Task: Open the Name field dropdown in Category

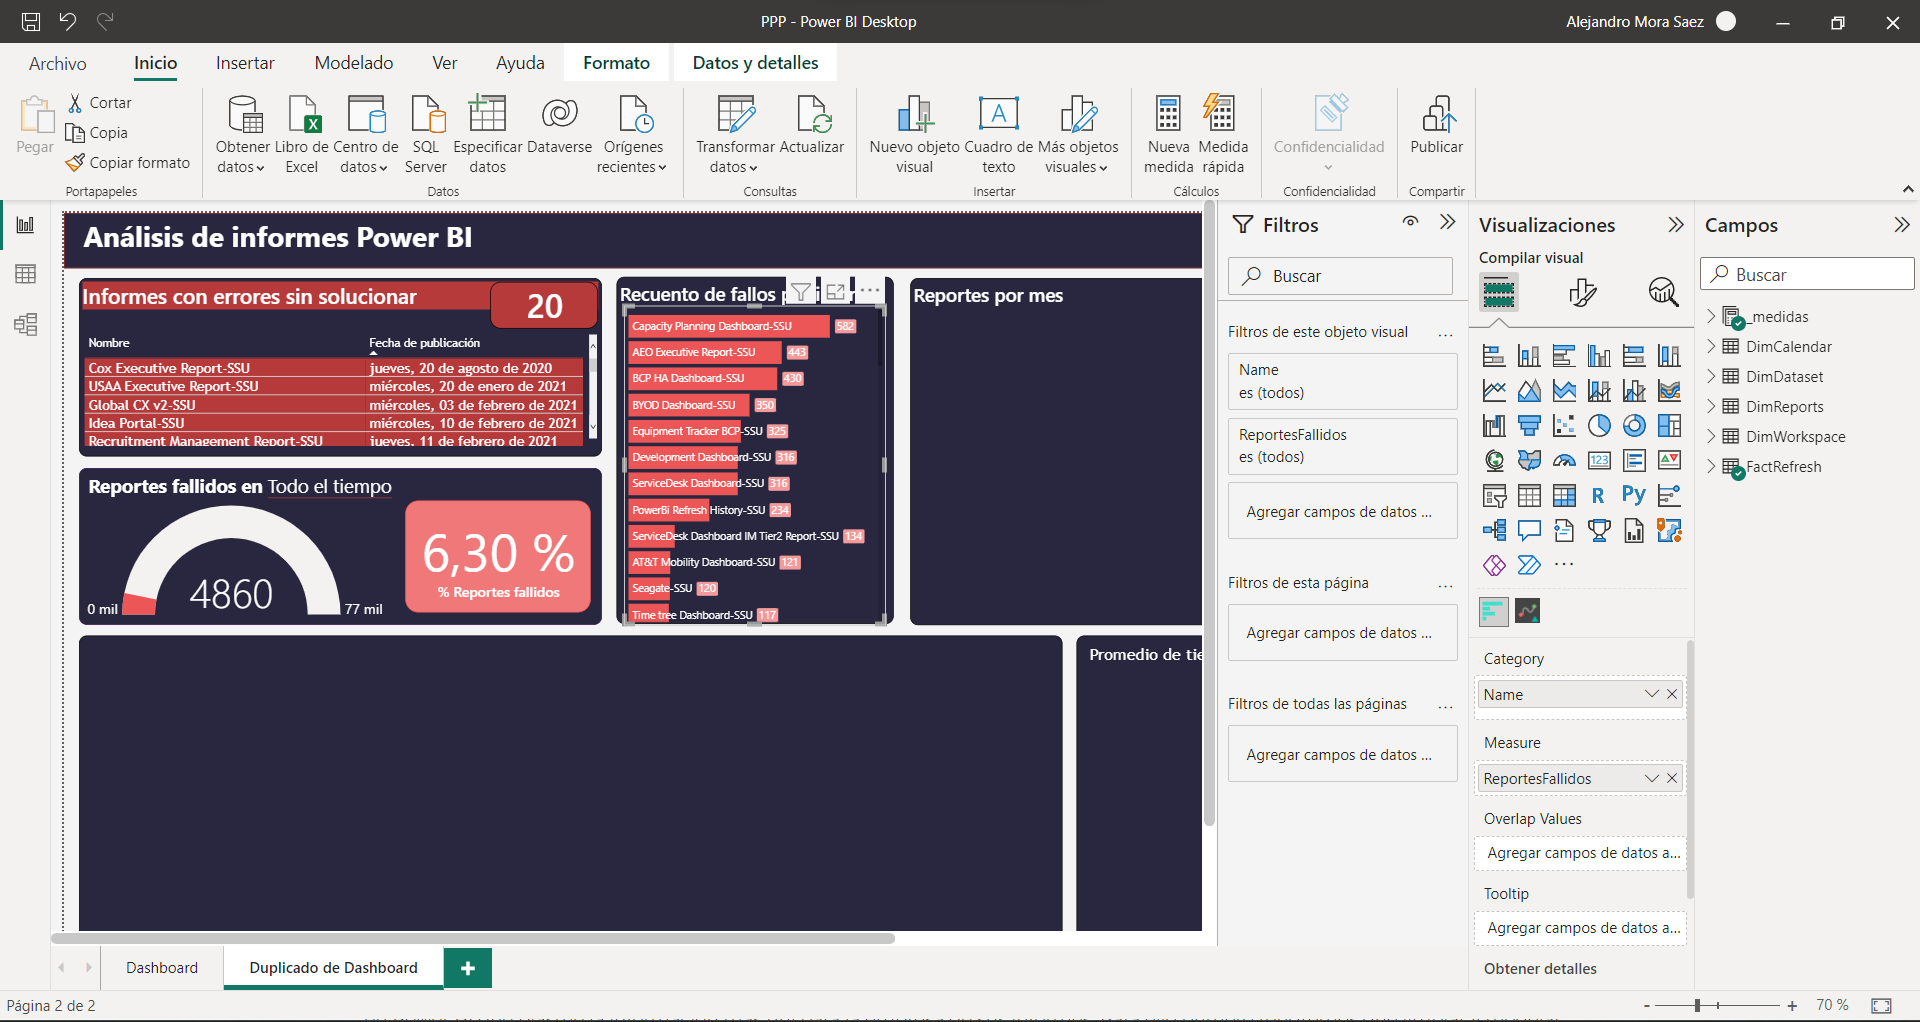Action: pyautogui.click(x=1651, y=694)
